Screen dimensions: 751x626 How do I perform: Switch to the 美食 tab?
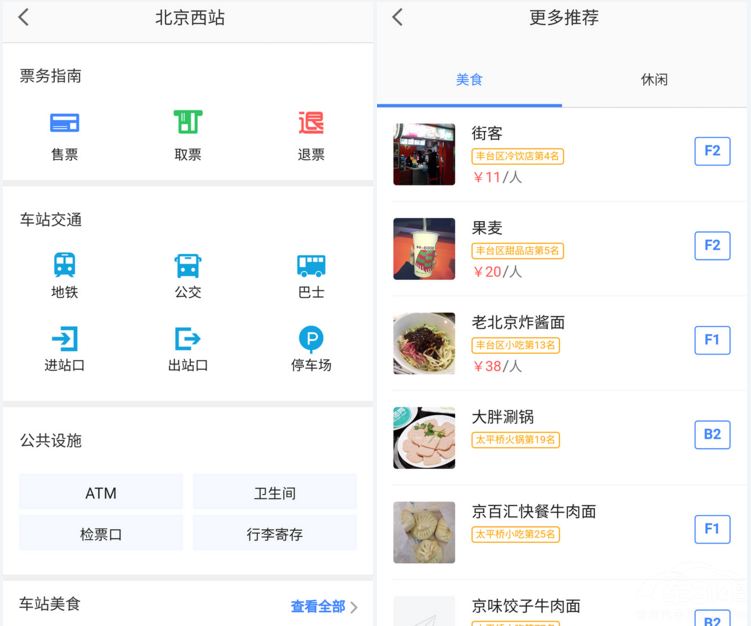point(469,79)
